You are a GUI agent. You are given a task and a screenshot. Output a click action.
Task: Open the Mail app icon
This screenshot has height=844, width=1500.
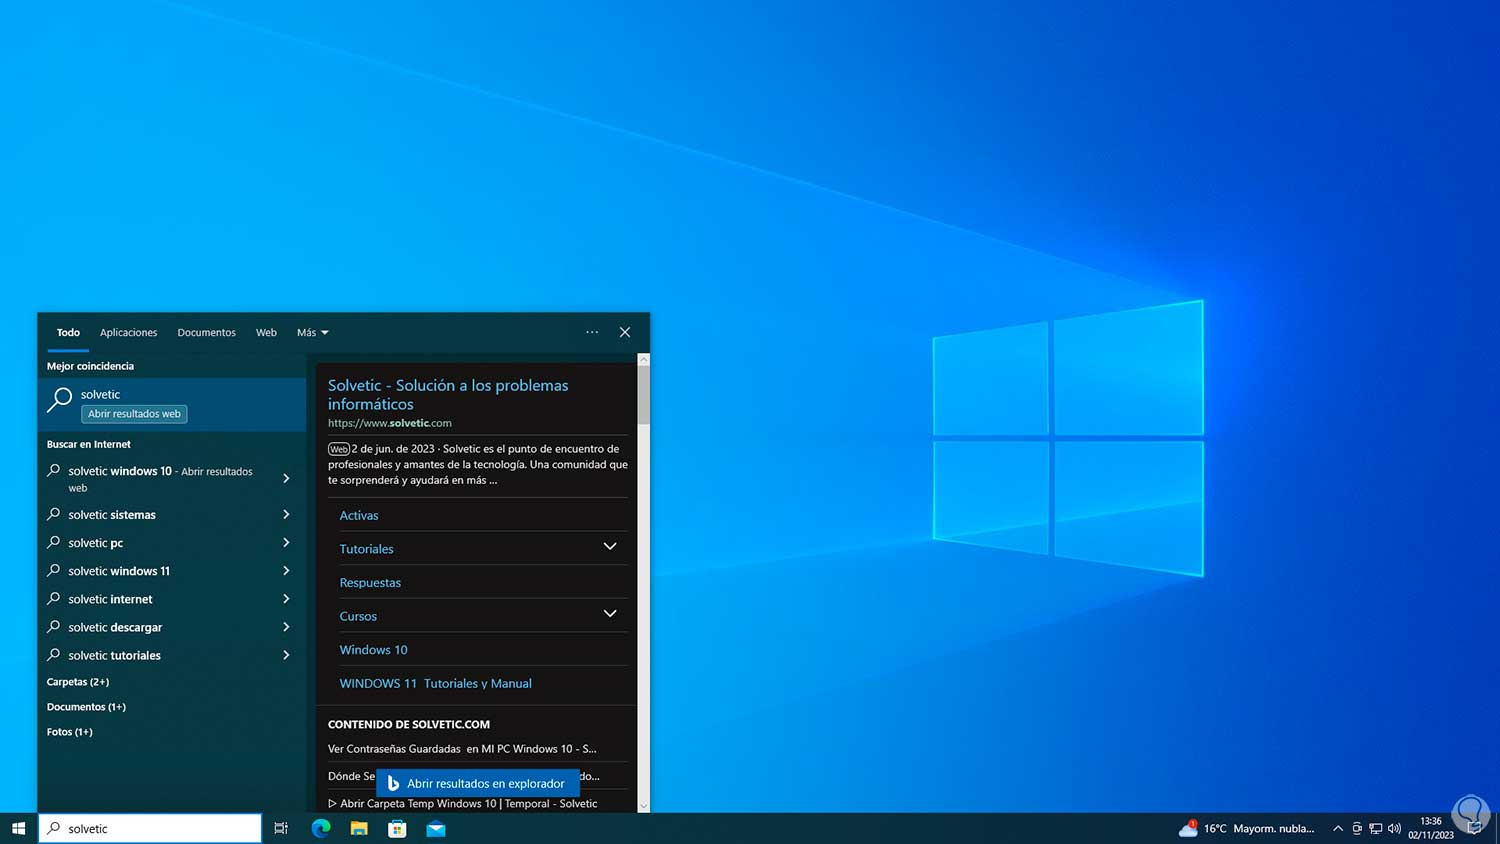tap(436, 828)
